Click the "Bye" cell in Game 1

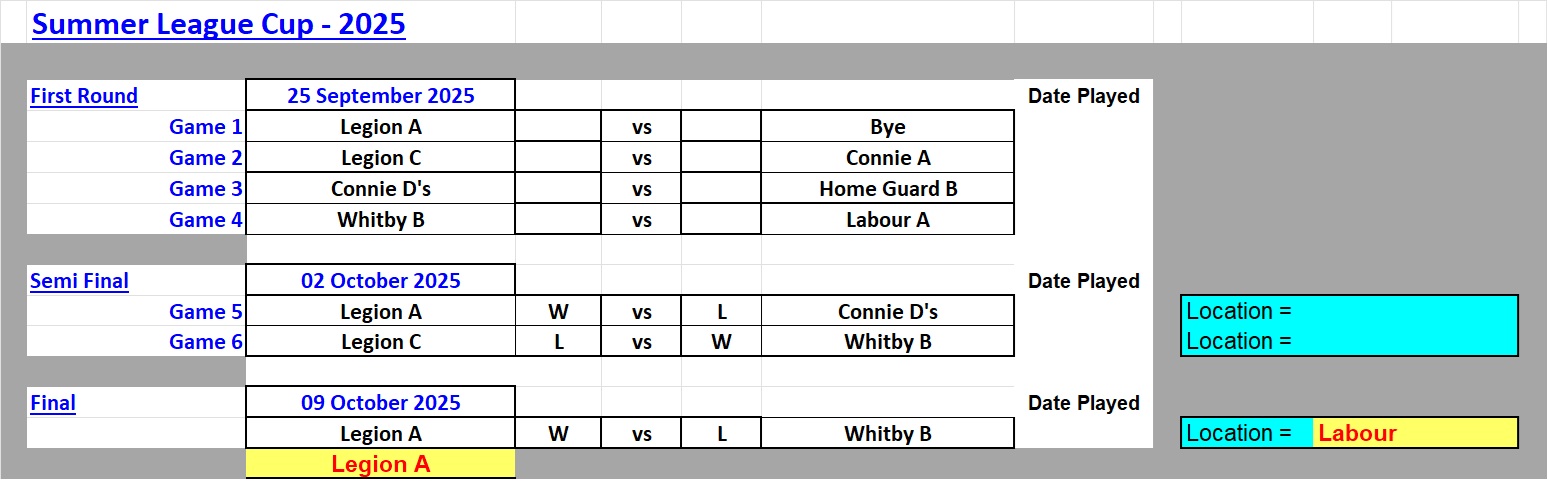click(887, 127)
